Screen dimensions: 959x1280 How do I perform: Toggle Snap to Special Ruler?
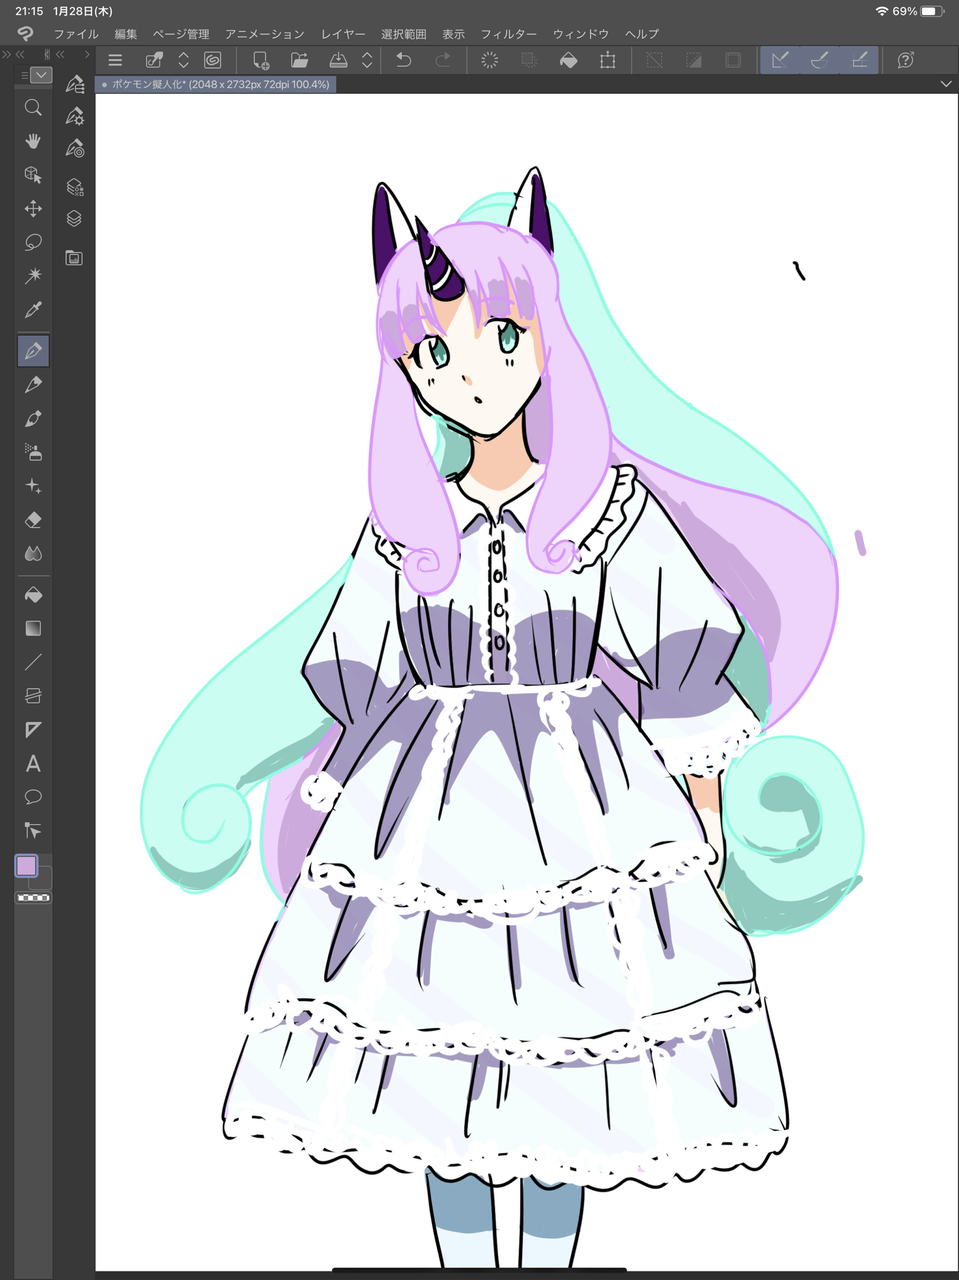coord(819,60)
